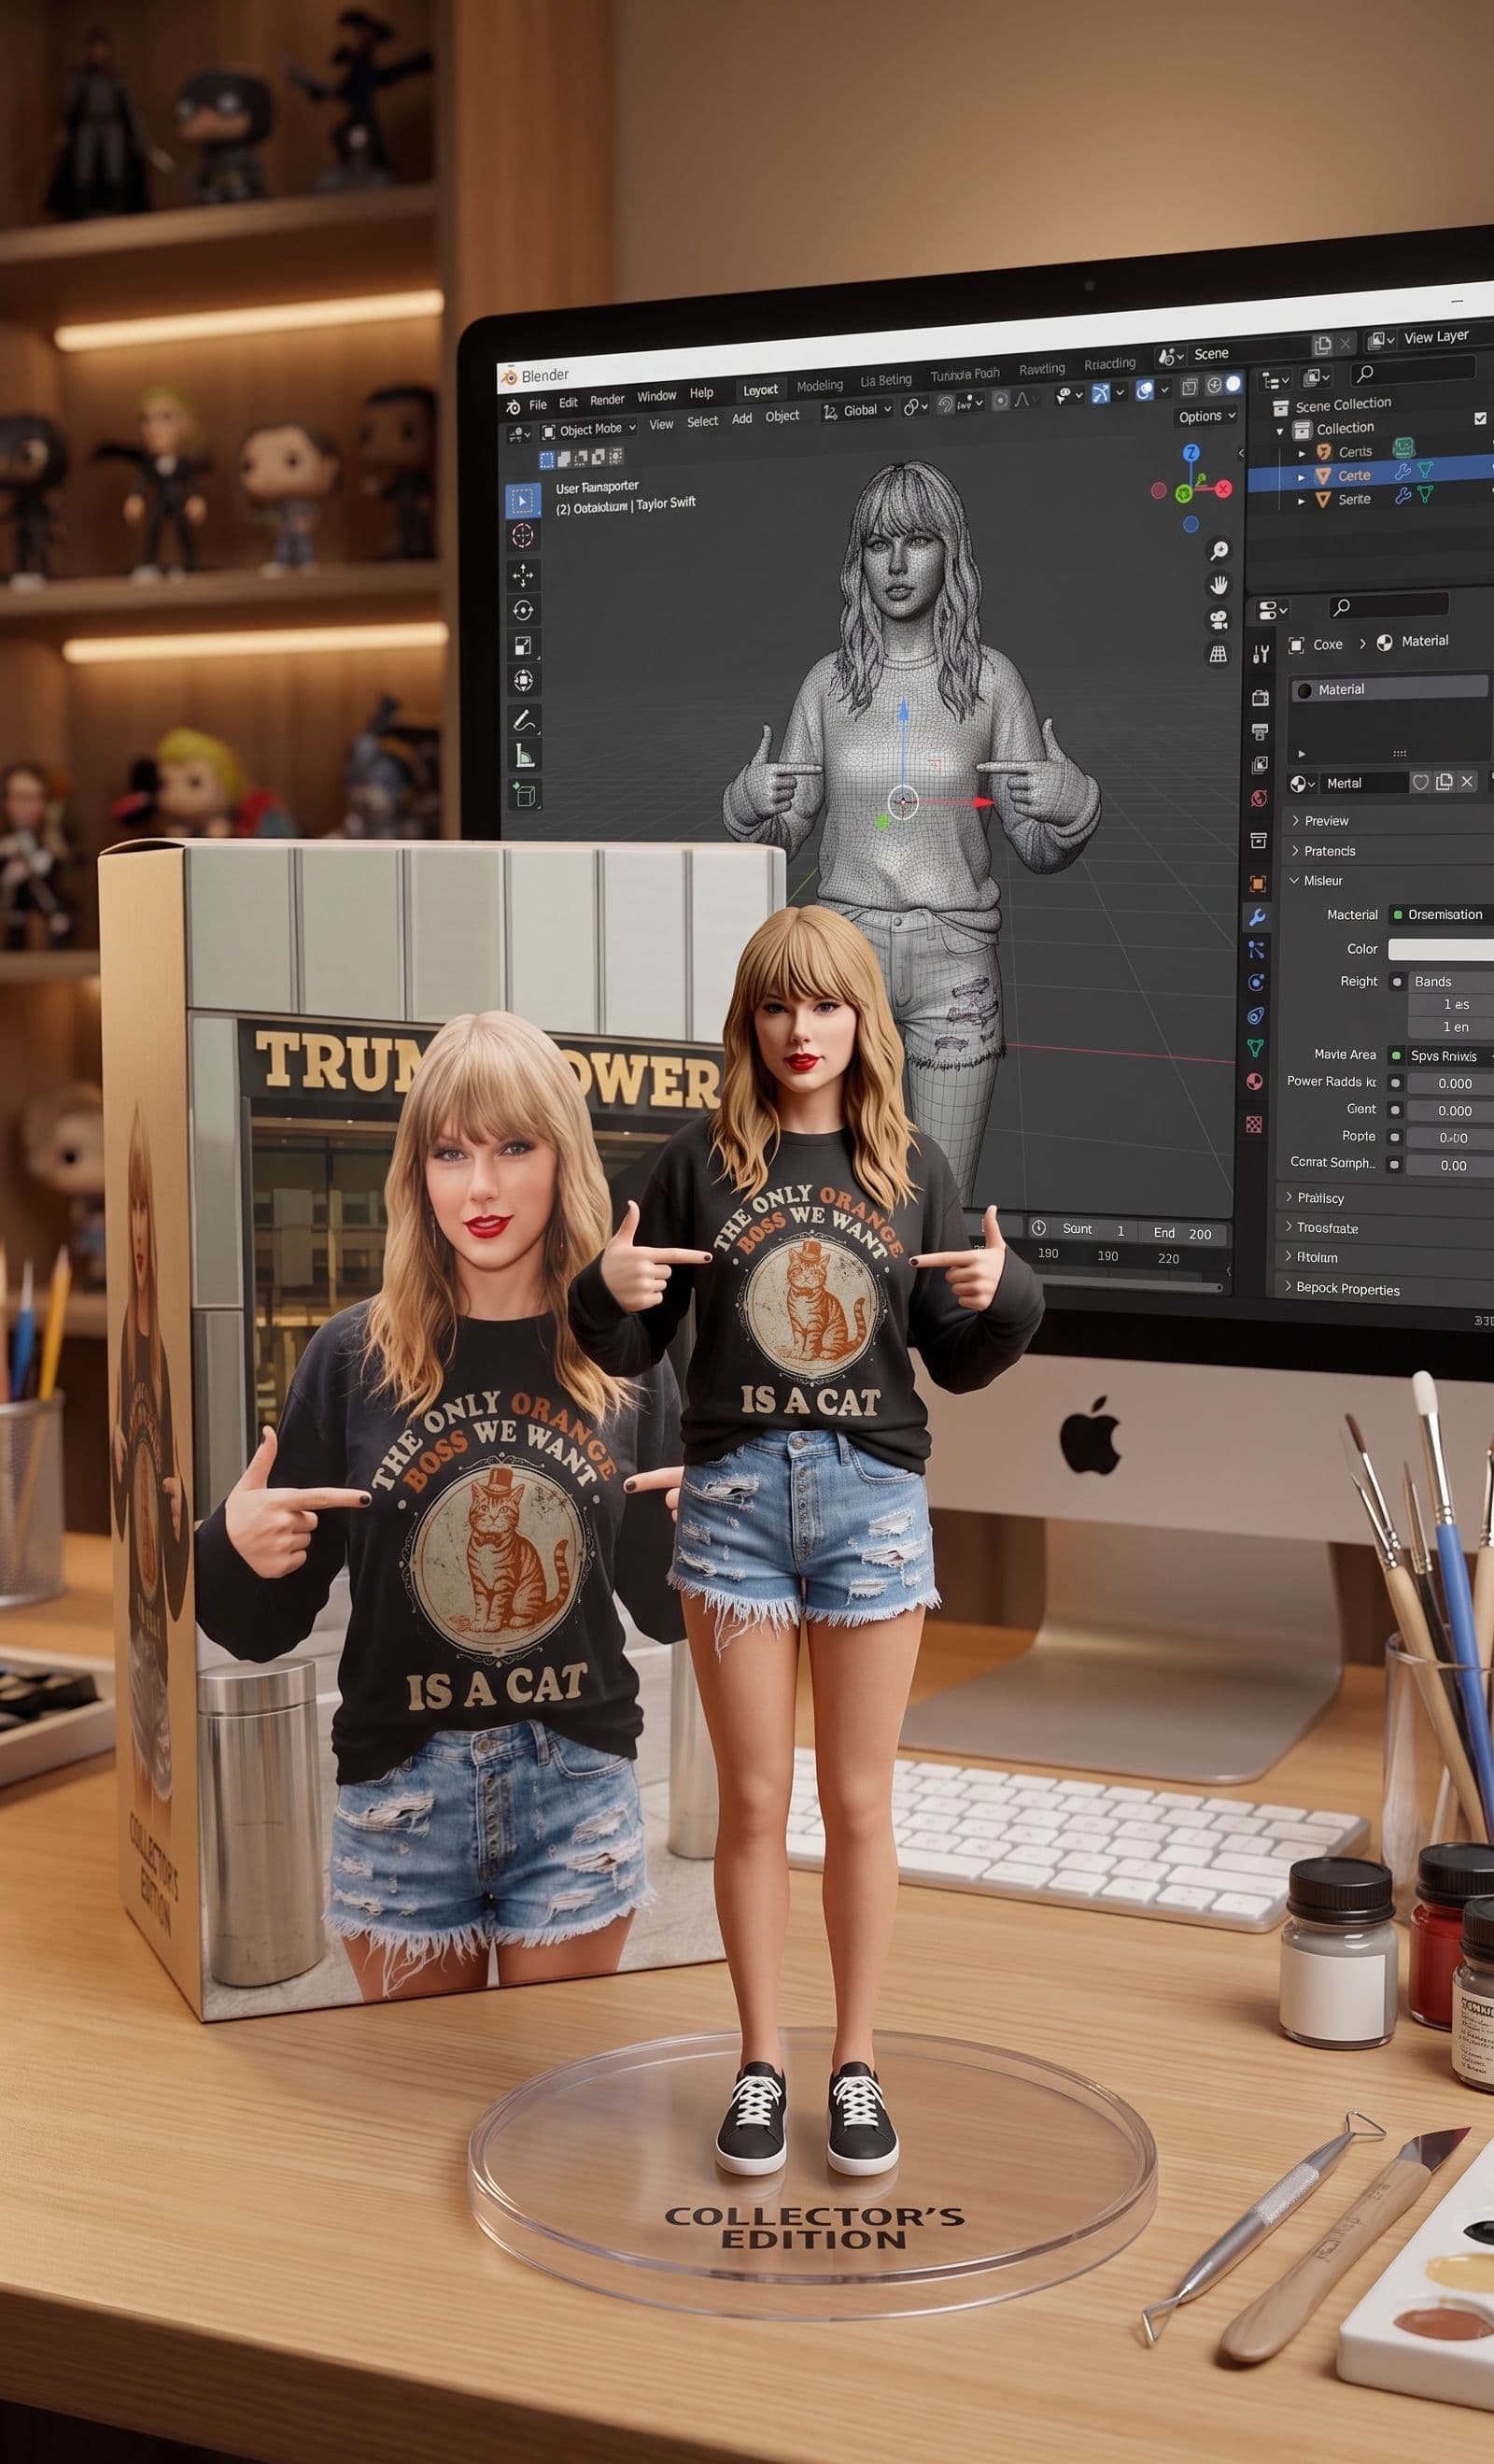Toggle the dot beside Power Radds value
Image resolution: width=1494 pixels, height=2464 pixels.
click(1395, 1082)
